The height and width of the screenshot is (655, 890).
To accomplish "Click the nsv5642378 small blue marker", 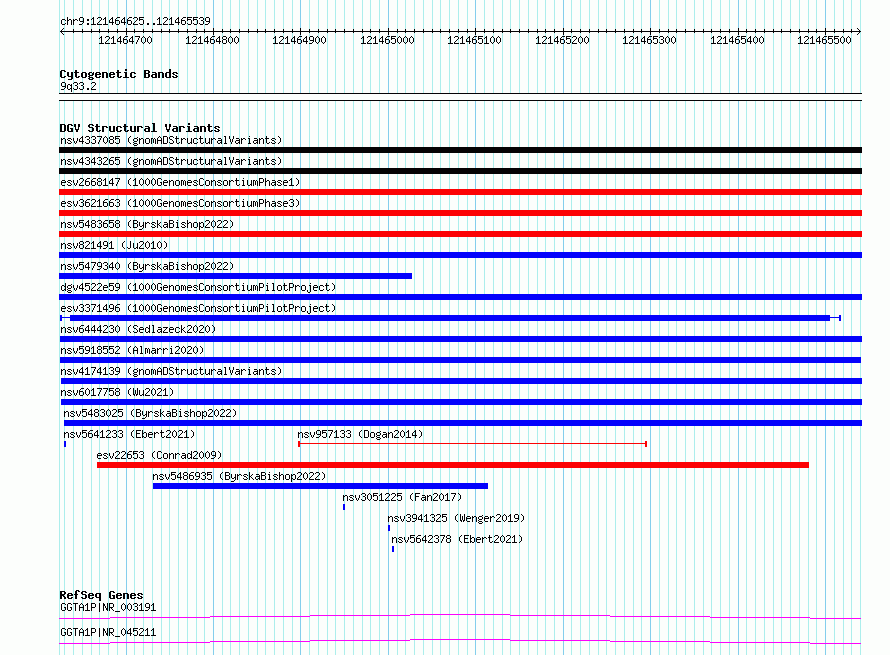I will click(393, 549).
